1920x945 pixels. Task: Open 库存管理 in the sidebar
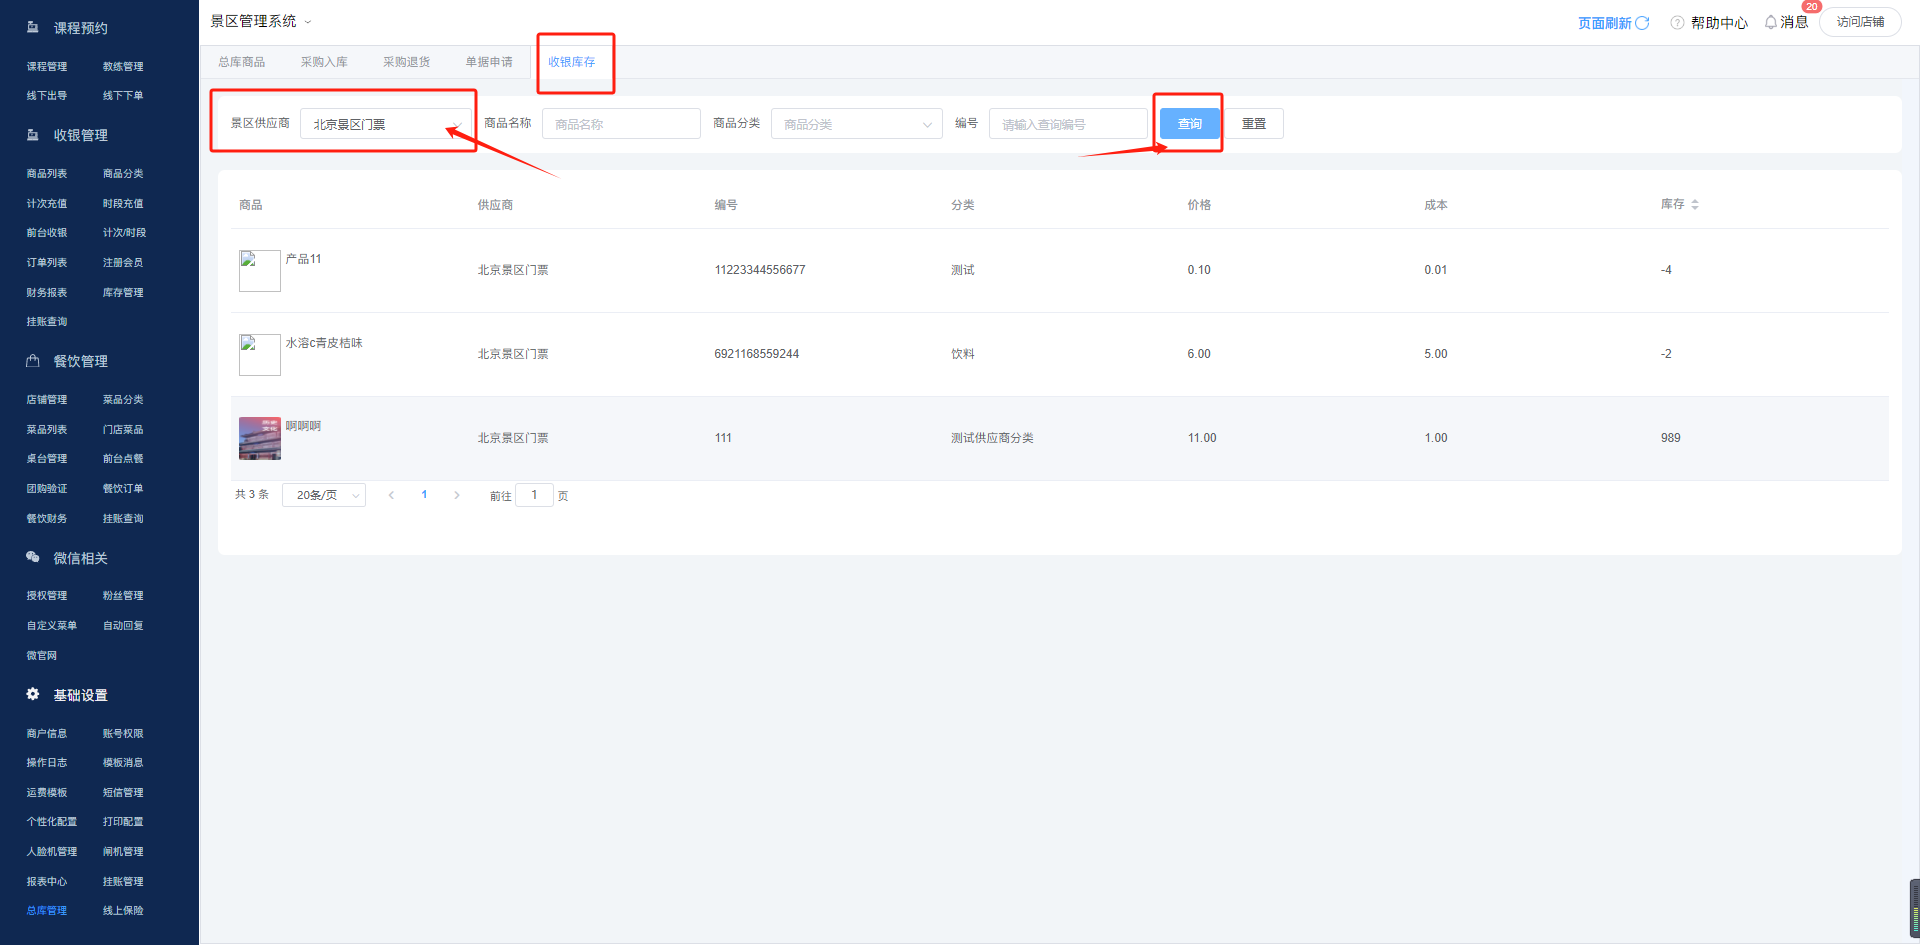[123, 292]
